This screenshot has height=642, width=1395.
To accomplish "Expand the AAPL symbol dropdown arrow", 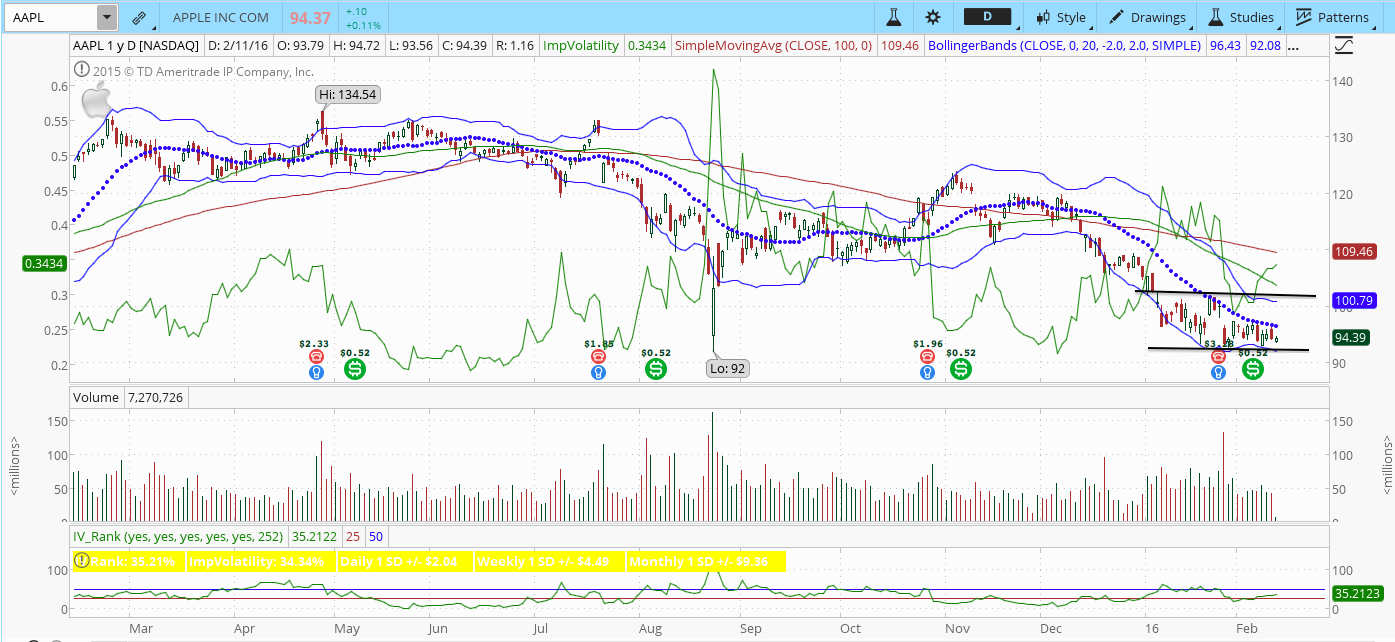I will pyautogui.click(x=106, y=17).
